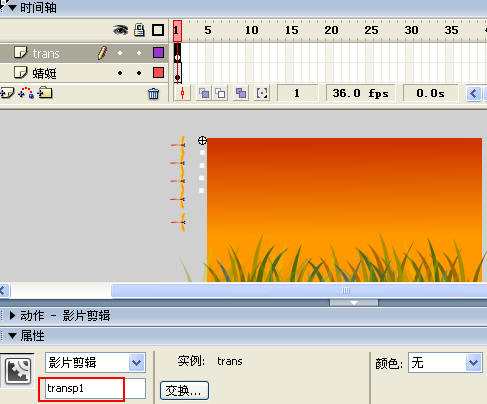The width and height of the screenshot is (487, 404).
Task: Toggle all layers visibility eye icon
Action: (x=120, y=30)
